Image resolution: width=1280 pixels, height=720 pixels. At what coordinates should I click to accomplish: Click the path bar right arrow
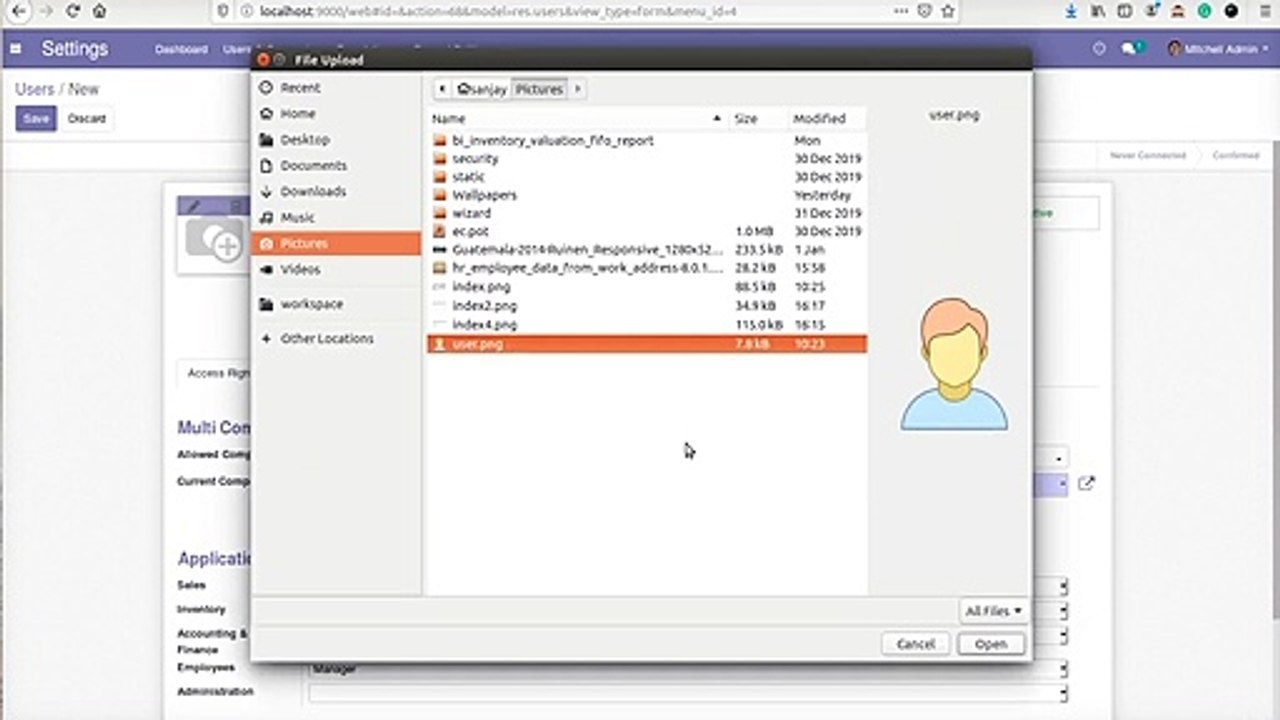tap(577, 89)
